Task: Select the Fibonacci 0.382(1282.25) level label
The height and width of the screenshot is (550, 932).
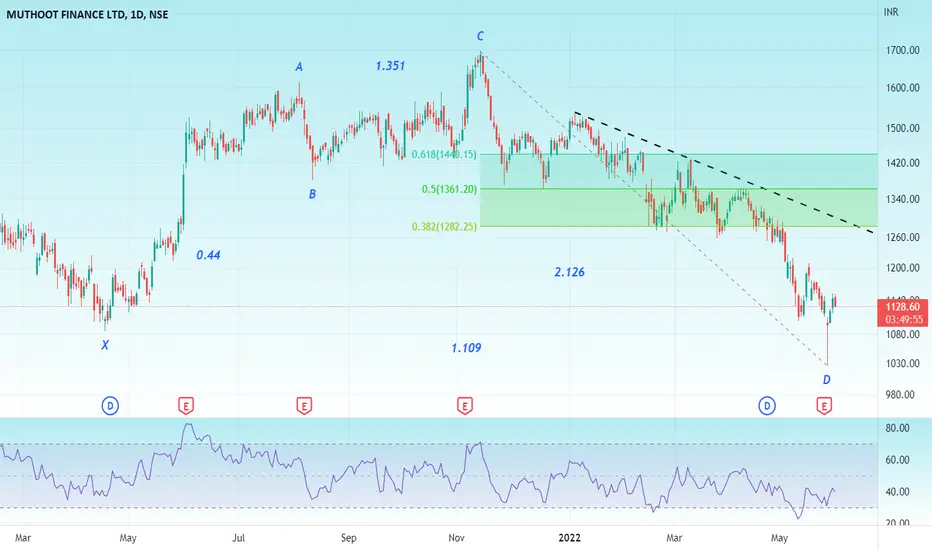Action: pyautogui.click(x=444, y=227)
